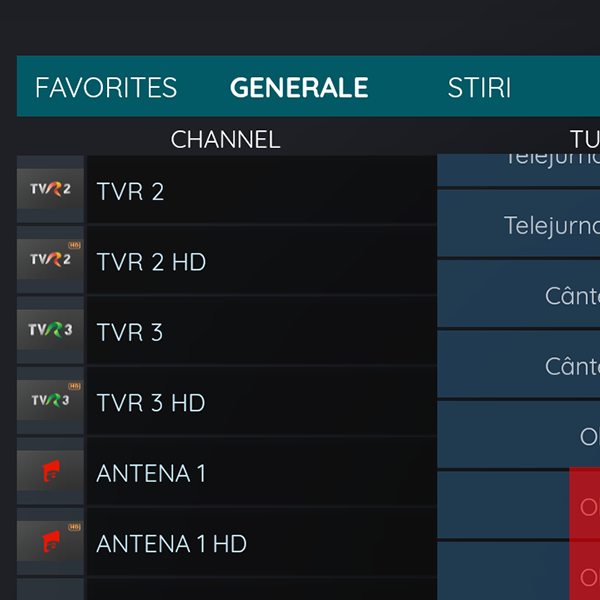Open the GENERALE category tab
The width and height of the screenshot is (600, 600).
[299, 87]
